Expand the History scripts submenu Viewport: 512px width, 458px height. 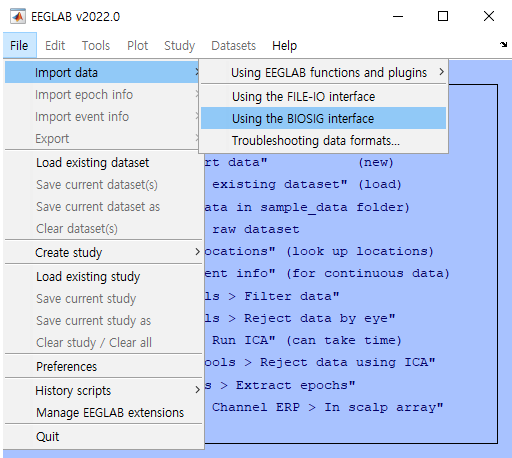click(103, 390)
